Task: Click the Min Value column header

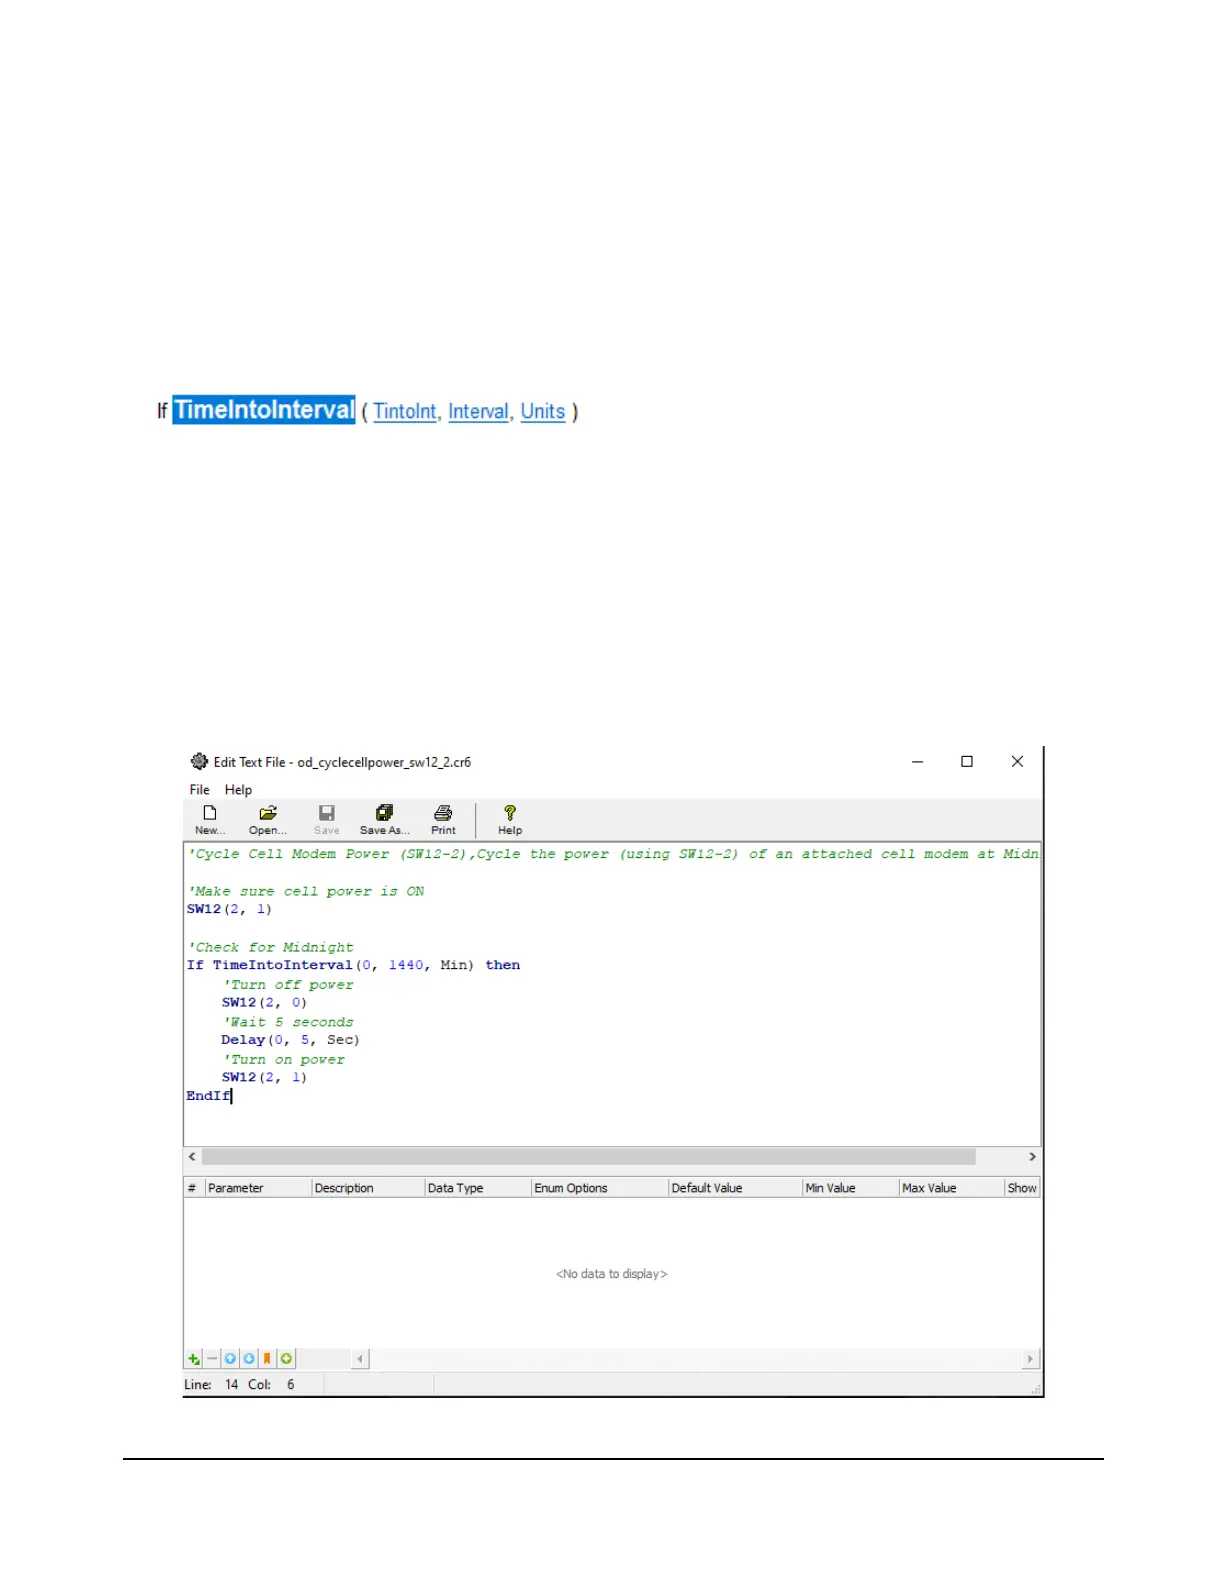Action: pyautogui.click(x=851, y=1188)
